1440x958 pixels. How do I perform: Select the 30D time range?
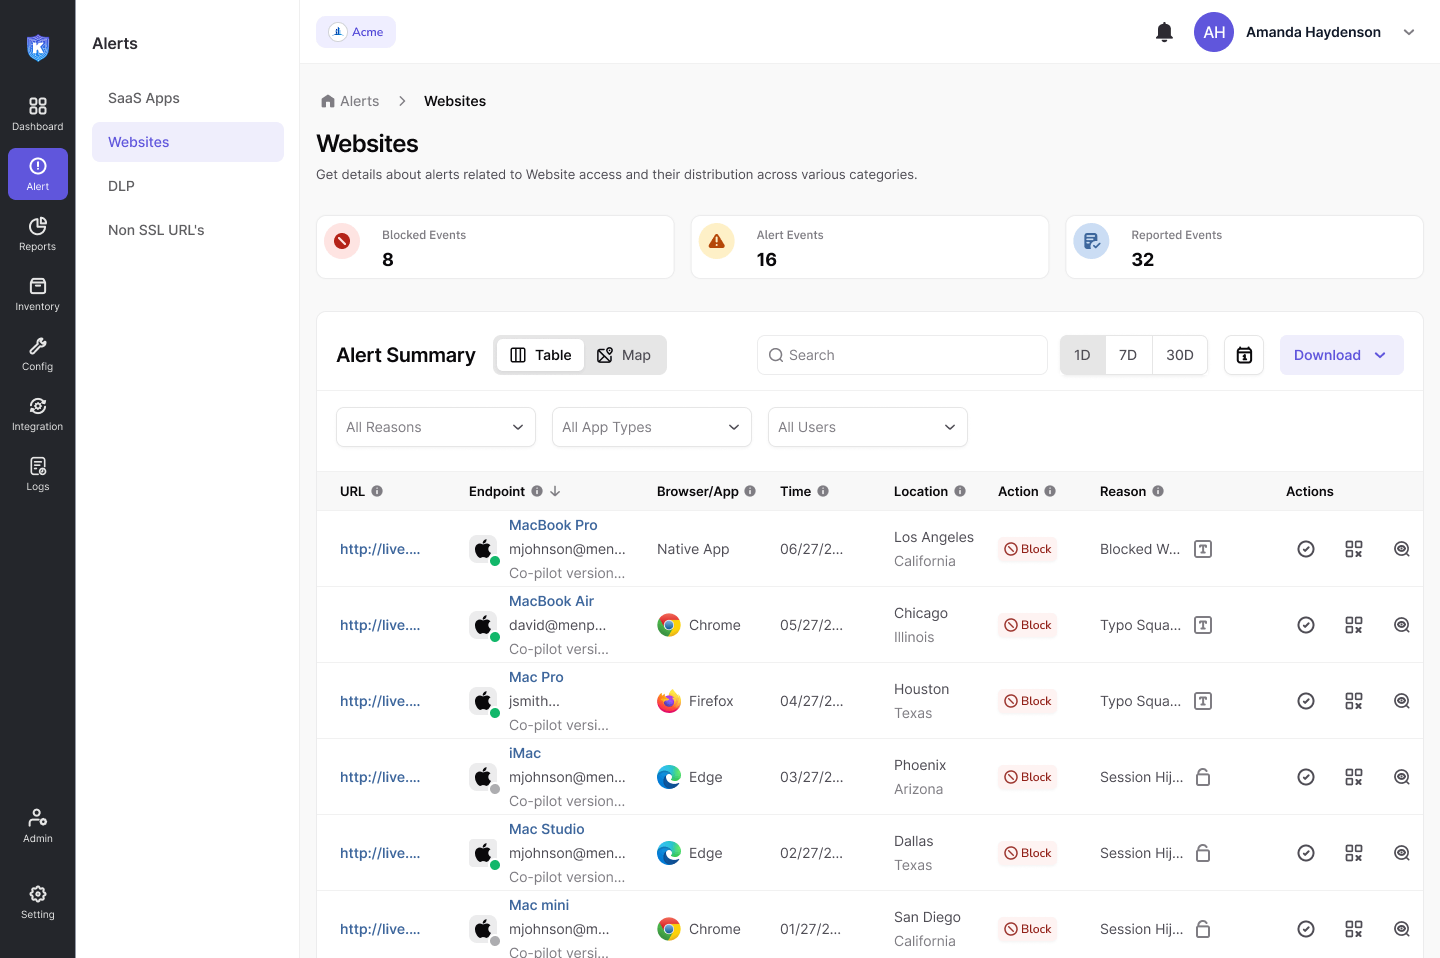tap(1180, 355)
